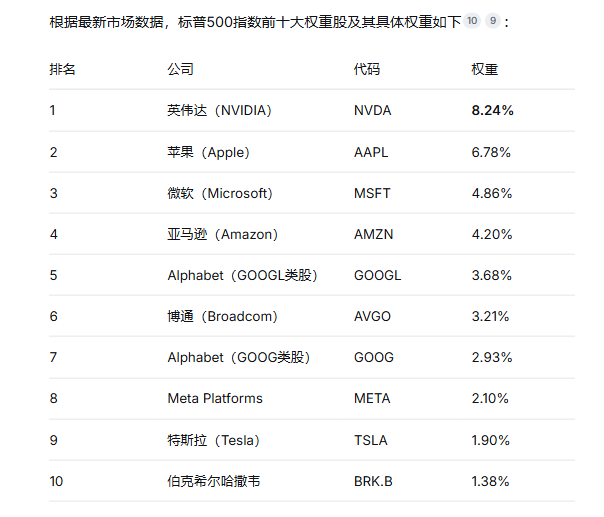Image resolution: width=604 pixels, height=517 pixels.
Task: Select the TSLA ticker code
Action: pyautogui.click(x=371, y=440)
